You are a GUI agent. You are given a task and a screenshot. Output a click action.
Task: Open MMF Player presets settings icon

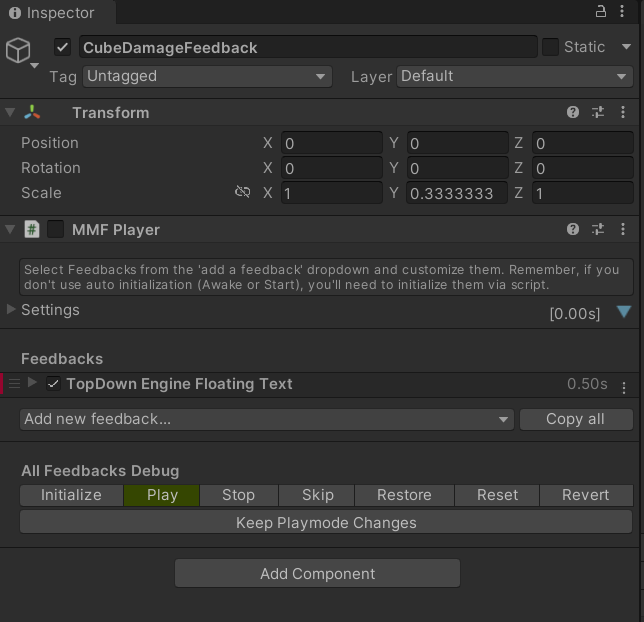click(x=598, y=229)
